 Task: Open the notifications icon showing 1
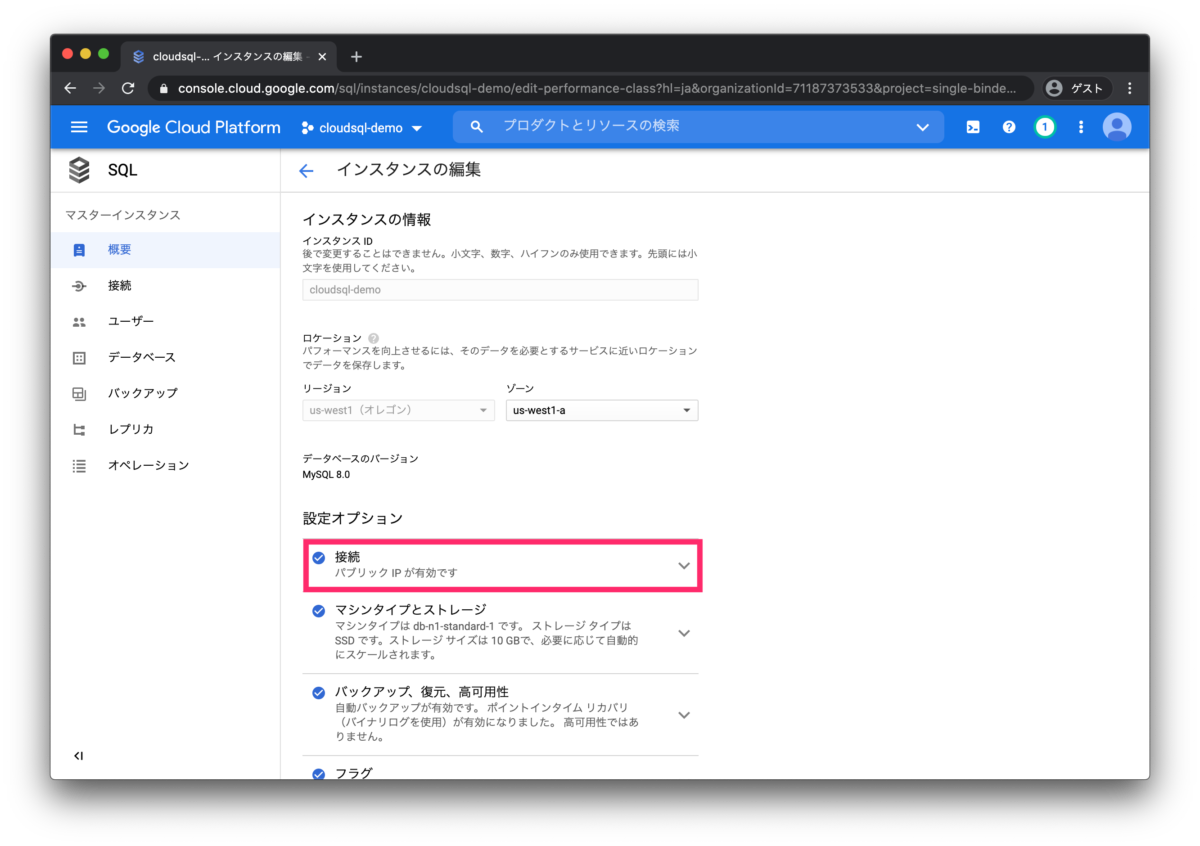[1044, 126]
